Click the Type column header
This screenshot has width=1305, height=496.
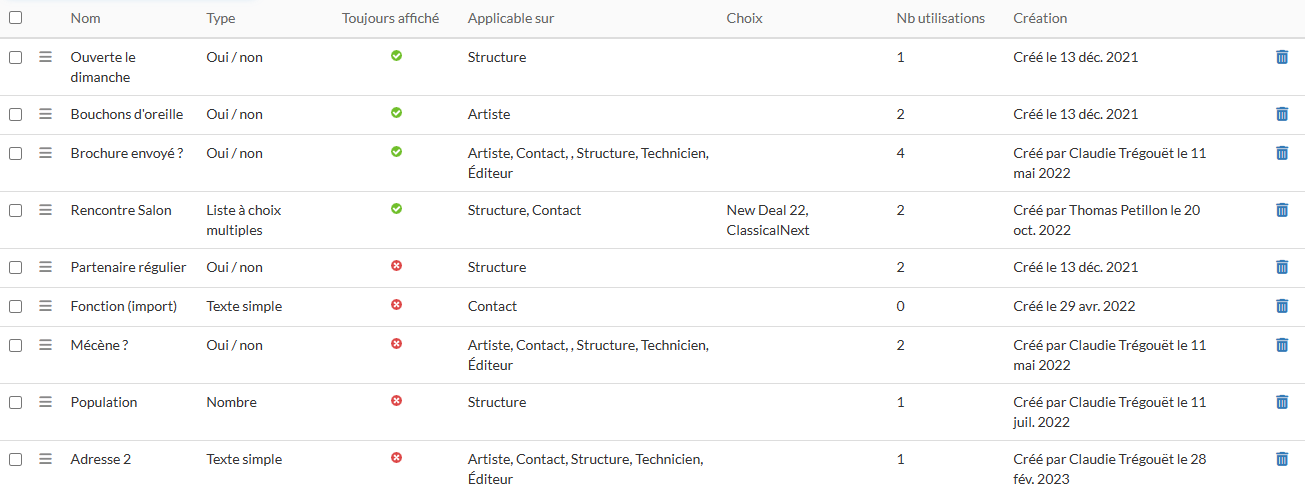221,18
